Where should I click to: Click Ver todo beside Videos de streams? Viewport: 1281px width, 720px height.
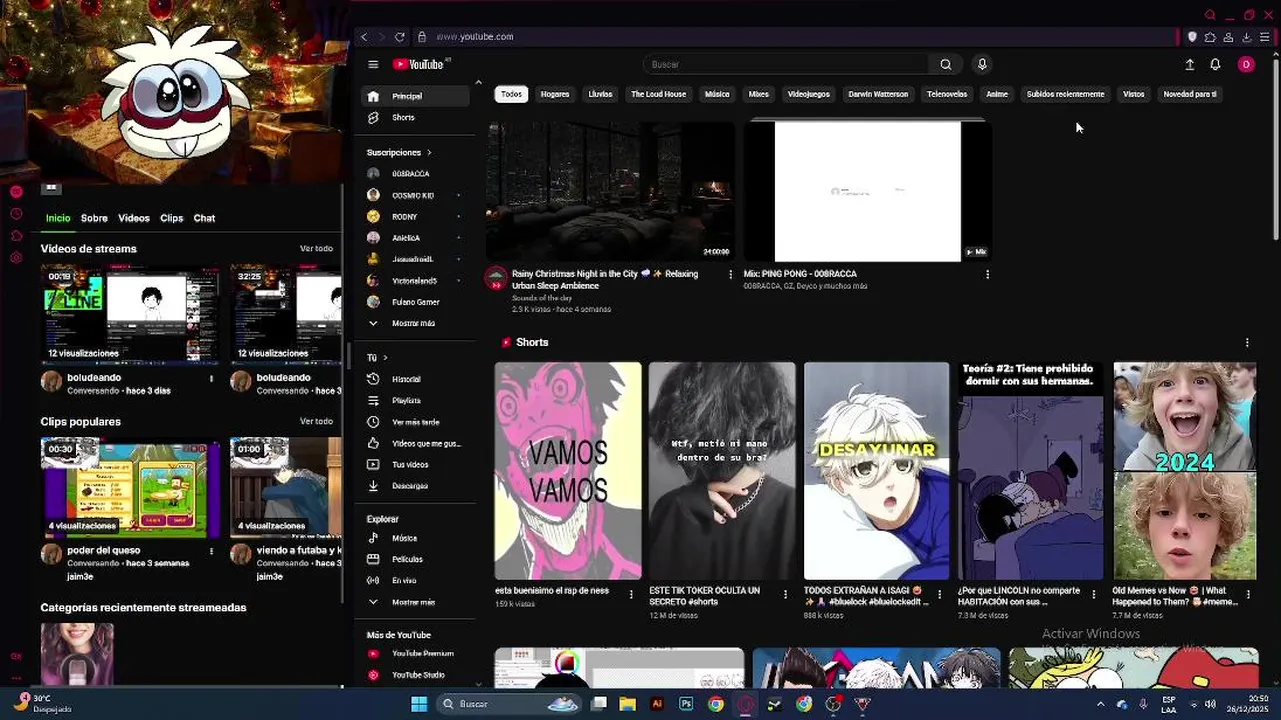coord(316,249)
